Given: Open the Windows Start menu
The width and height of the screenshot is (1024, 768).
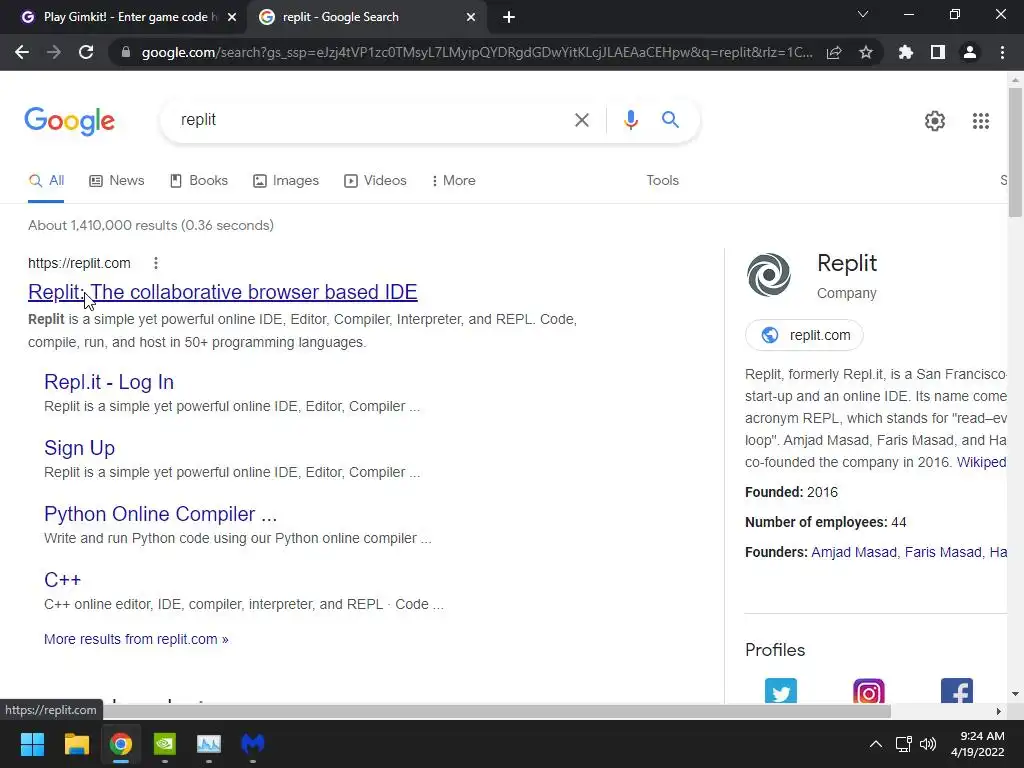Looking at the screenshot, I should click(x=32, y=744).
